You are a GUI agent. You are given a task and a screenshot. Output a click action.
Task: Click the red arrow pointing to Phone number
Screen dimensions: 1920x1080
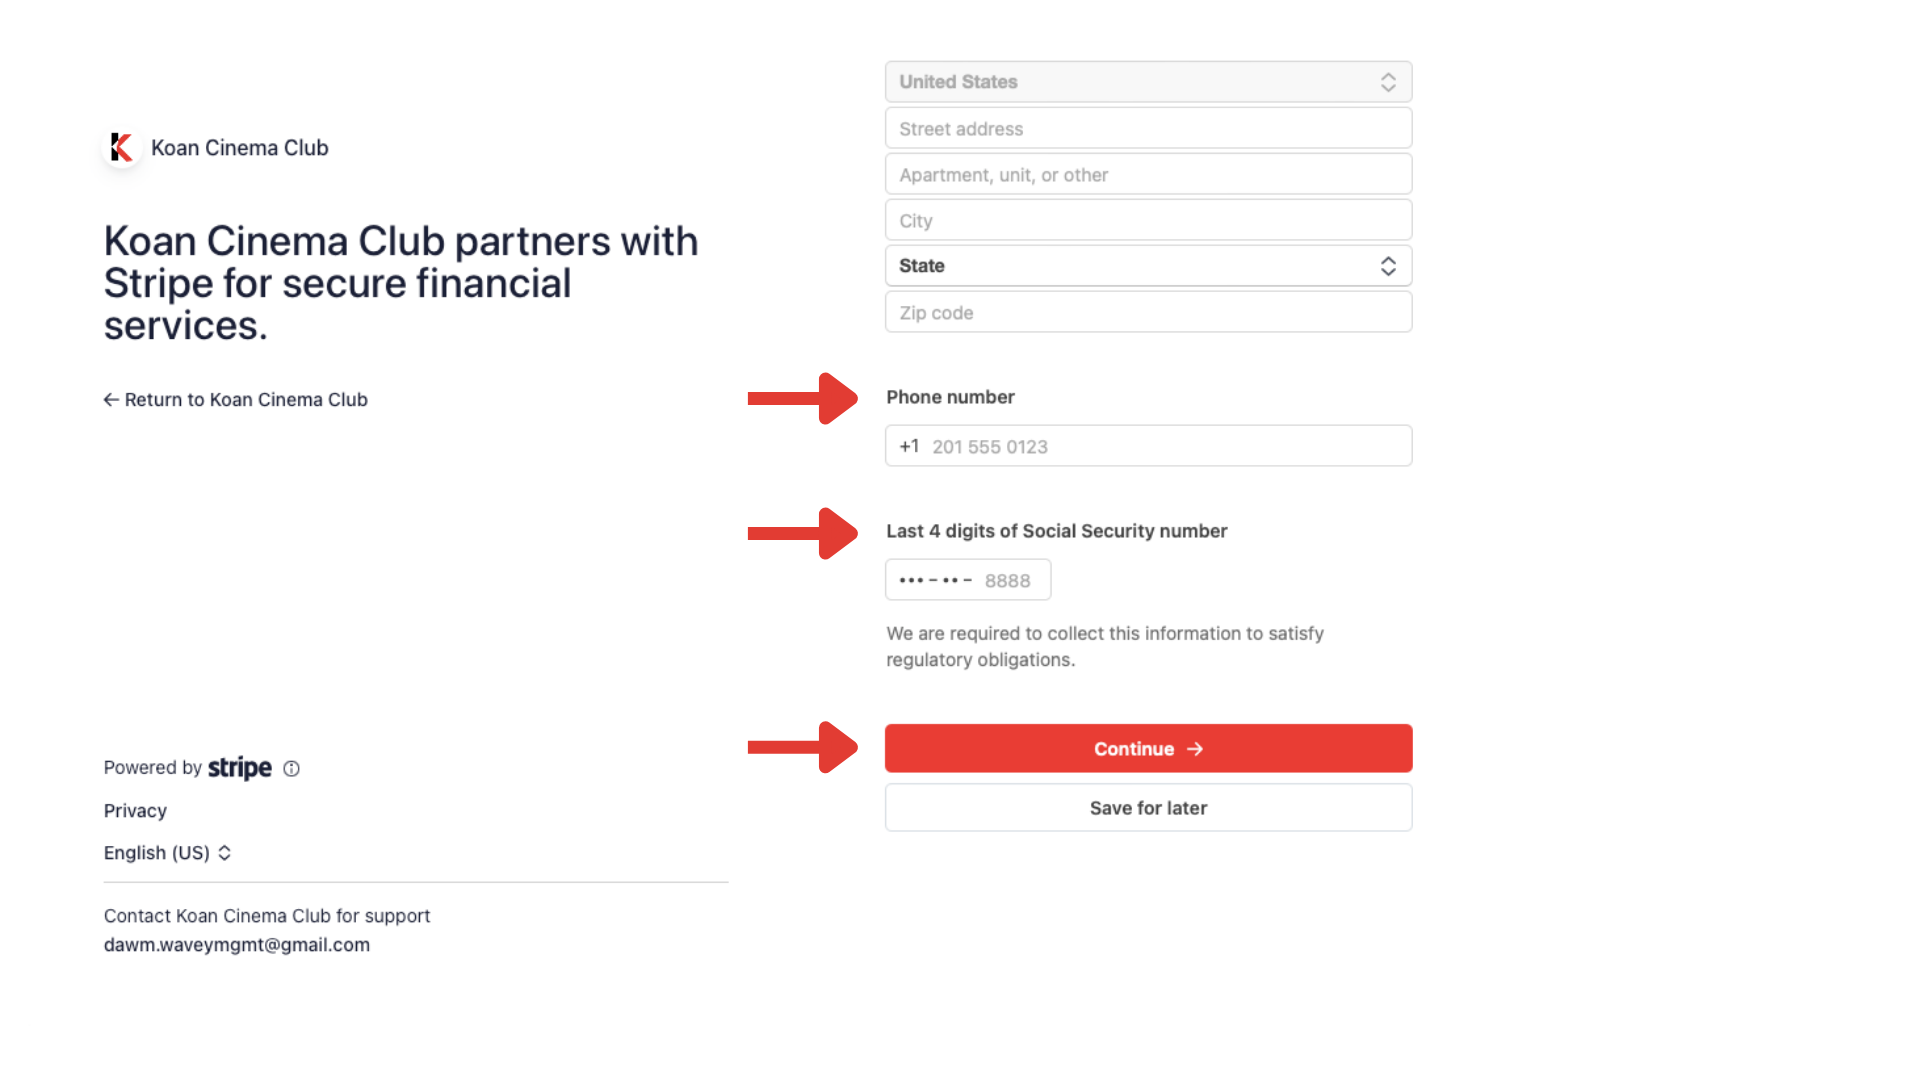(x=802, y=398)
